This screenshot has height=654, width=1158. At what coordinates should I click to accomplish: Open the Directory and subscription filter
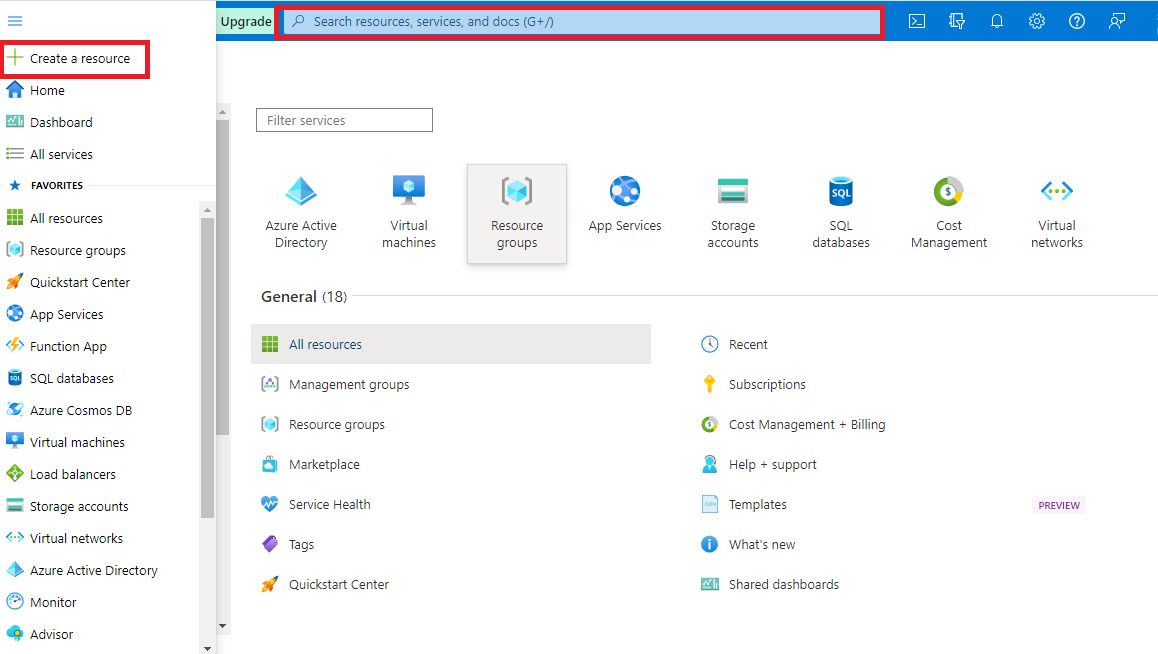[956, 20]
